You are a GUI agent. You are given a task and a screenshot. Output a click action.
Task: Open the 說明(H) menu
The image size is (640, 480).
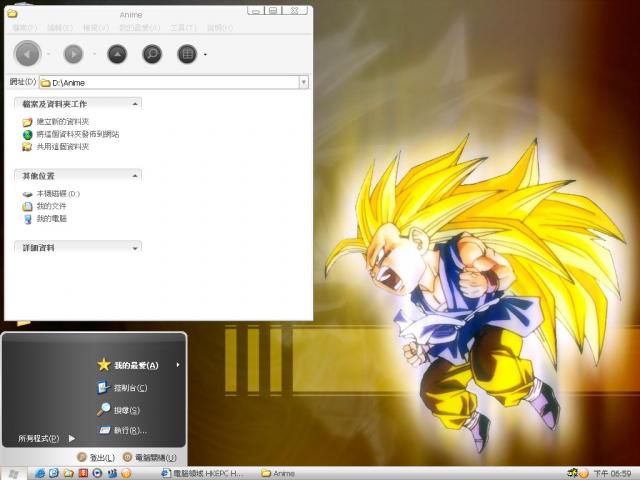tap(220, 28)
